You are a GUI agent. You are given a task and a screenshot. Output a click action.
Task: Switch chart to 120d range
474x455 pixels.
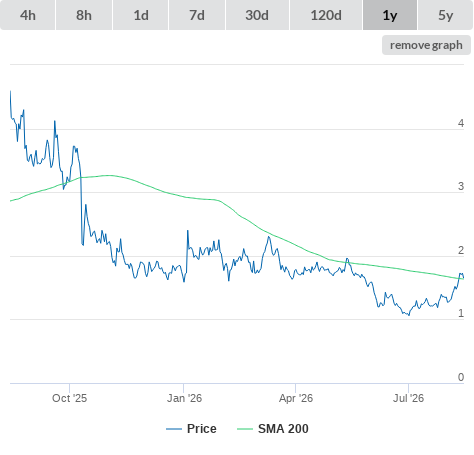click(x=326, y=15)
